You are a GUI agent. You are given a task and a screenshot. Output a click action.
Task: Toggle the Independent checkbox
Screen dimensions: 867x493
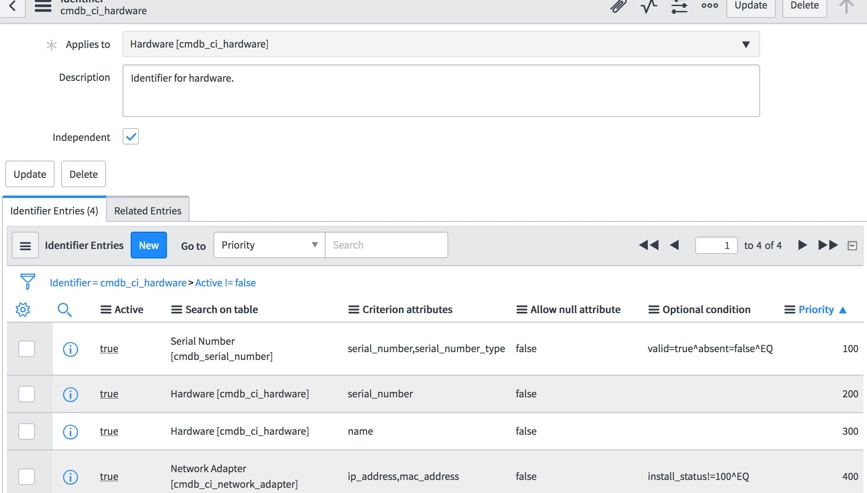click(131, 137)
